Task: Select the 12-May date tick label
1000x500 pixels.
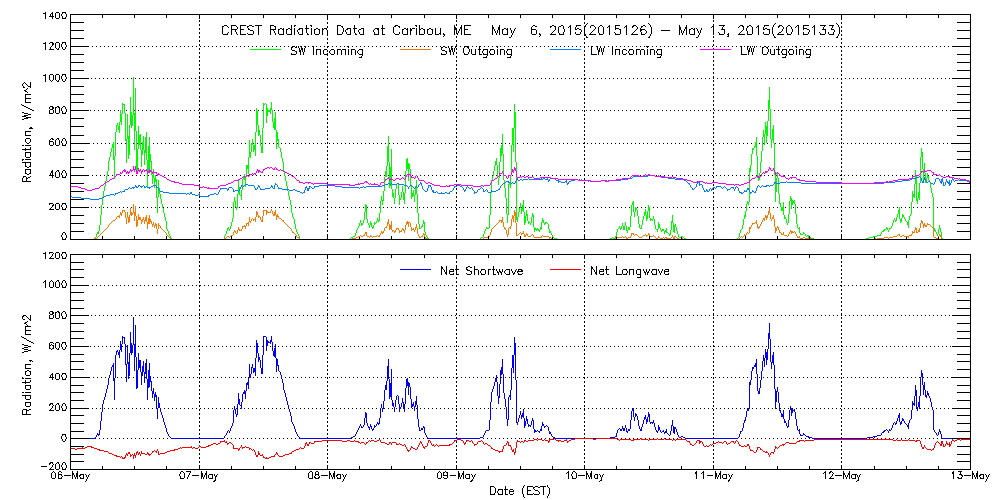Action: (x=841, y=476)
